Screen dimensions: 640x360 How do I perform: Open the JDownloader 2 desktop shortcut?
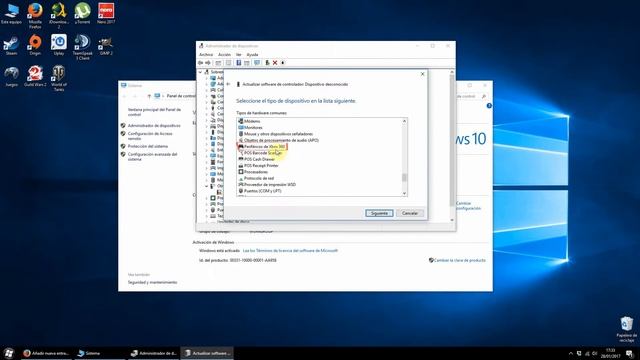(59, 15)
